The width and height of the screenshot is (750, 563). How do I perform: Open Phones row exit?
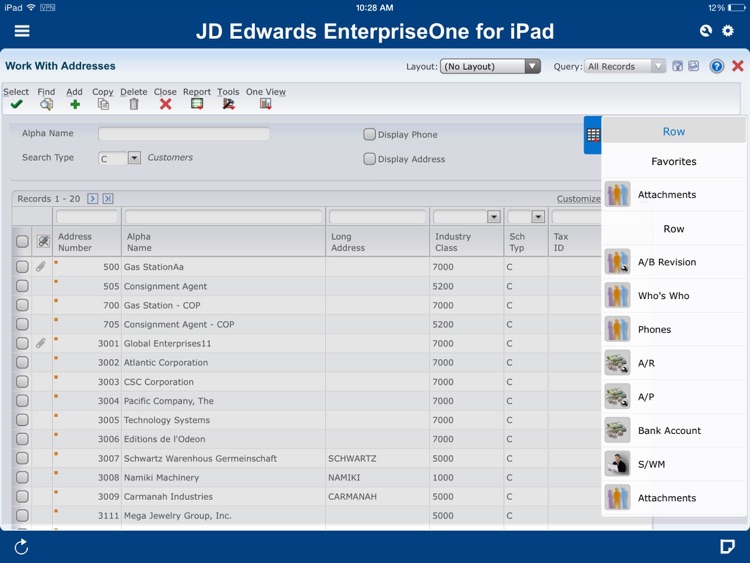click(x=673, y=329)
